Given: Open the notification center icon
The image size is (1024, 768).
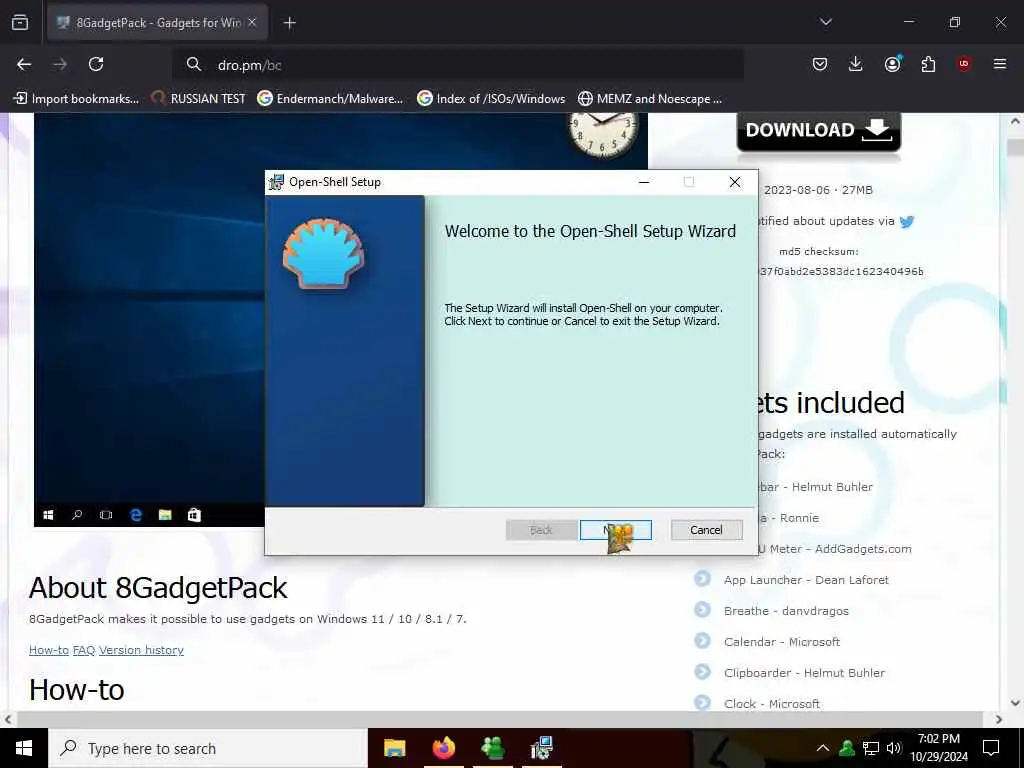Looking at the screenshot, I should click(991, 748).
